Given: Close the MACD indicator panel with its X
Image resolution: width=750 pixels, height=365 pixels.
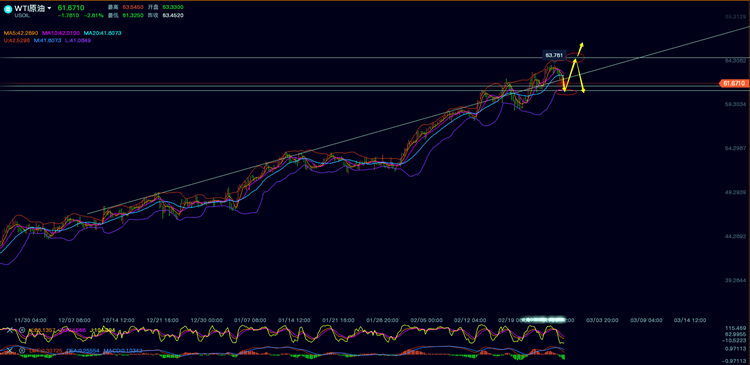Looking at the screenshot, I should [x=9, y=351].
